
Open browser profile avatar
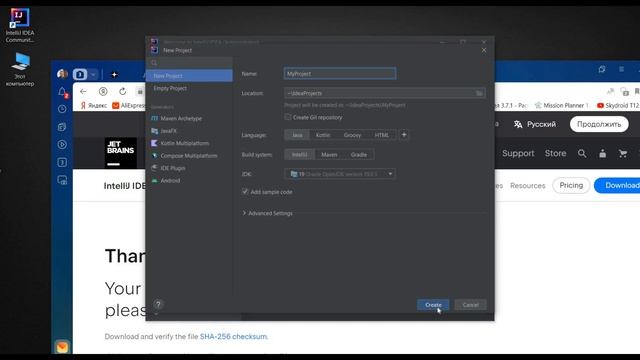[x=62, y=74]
